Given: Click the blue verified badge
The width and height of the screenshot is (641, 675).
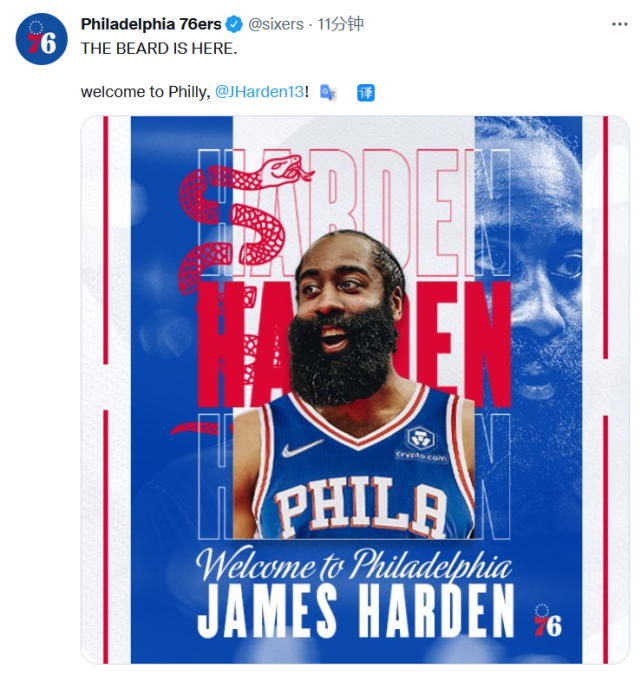Looking at the screenshot, I should 234,24.
